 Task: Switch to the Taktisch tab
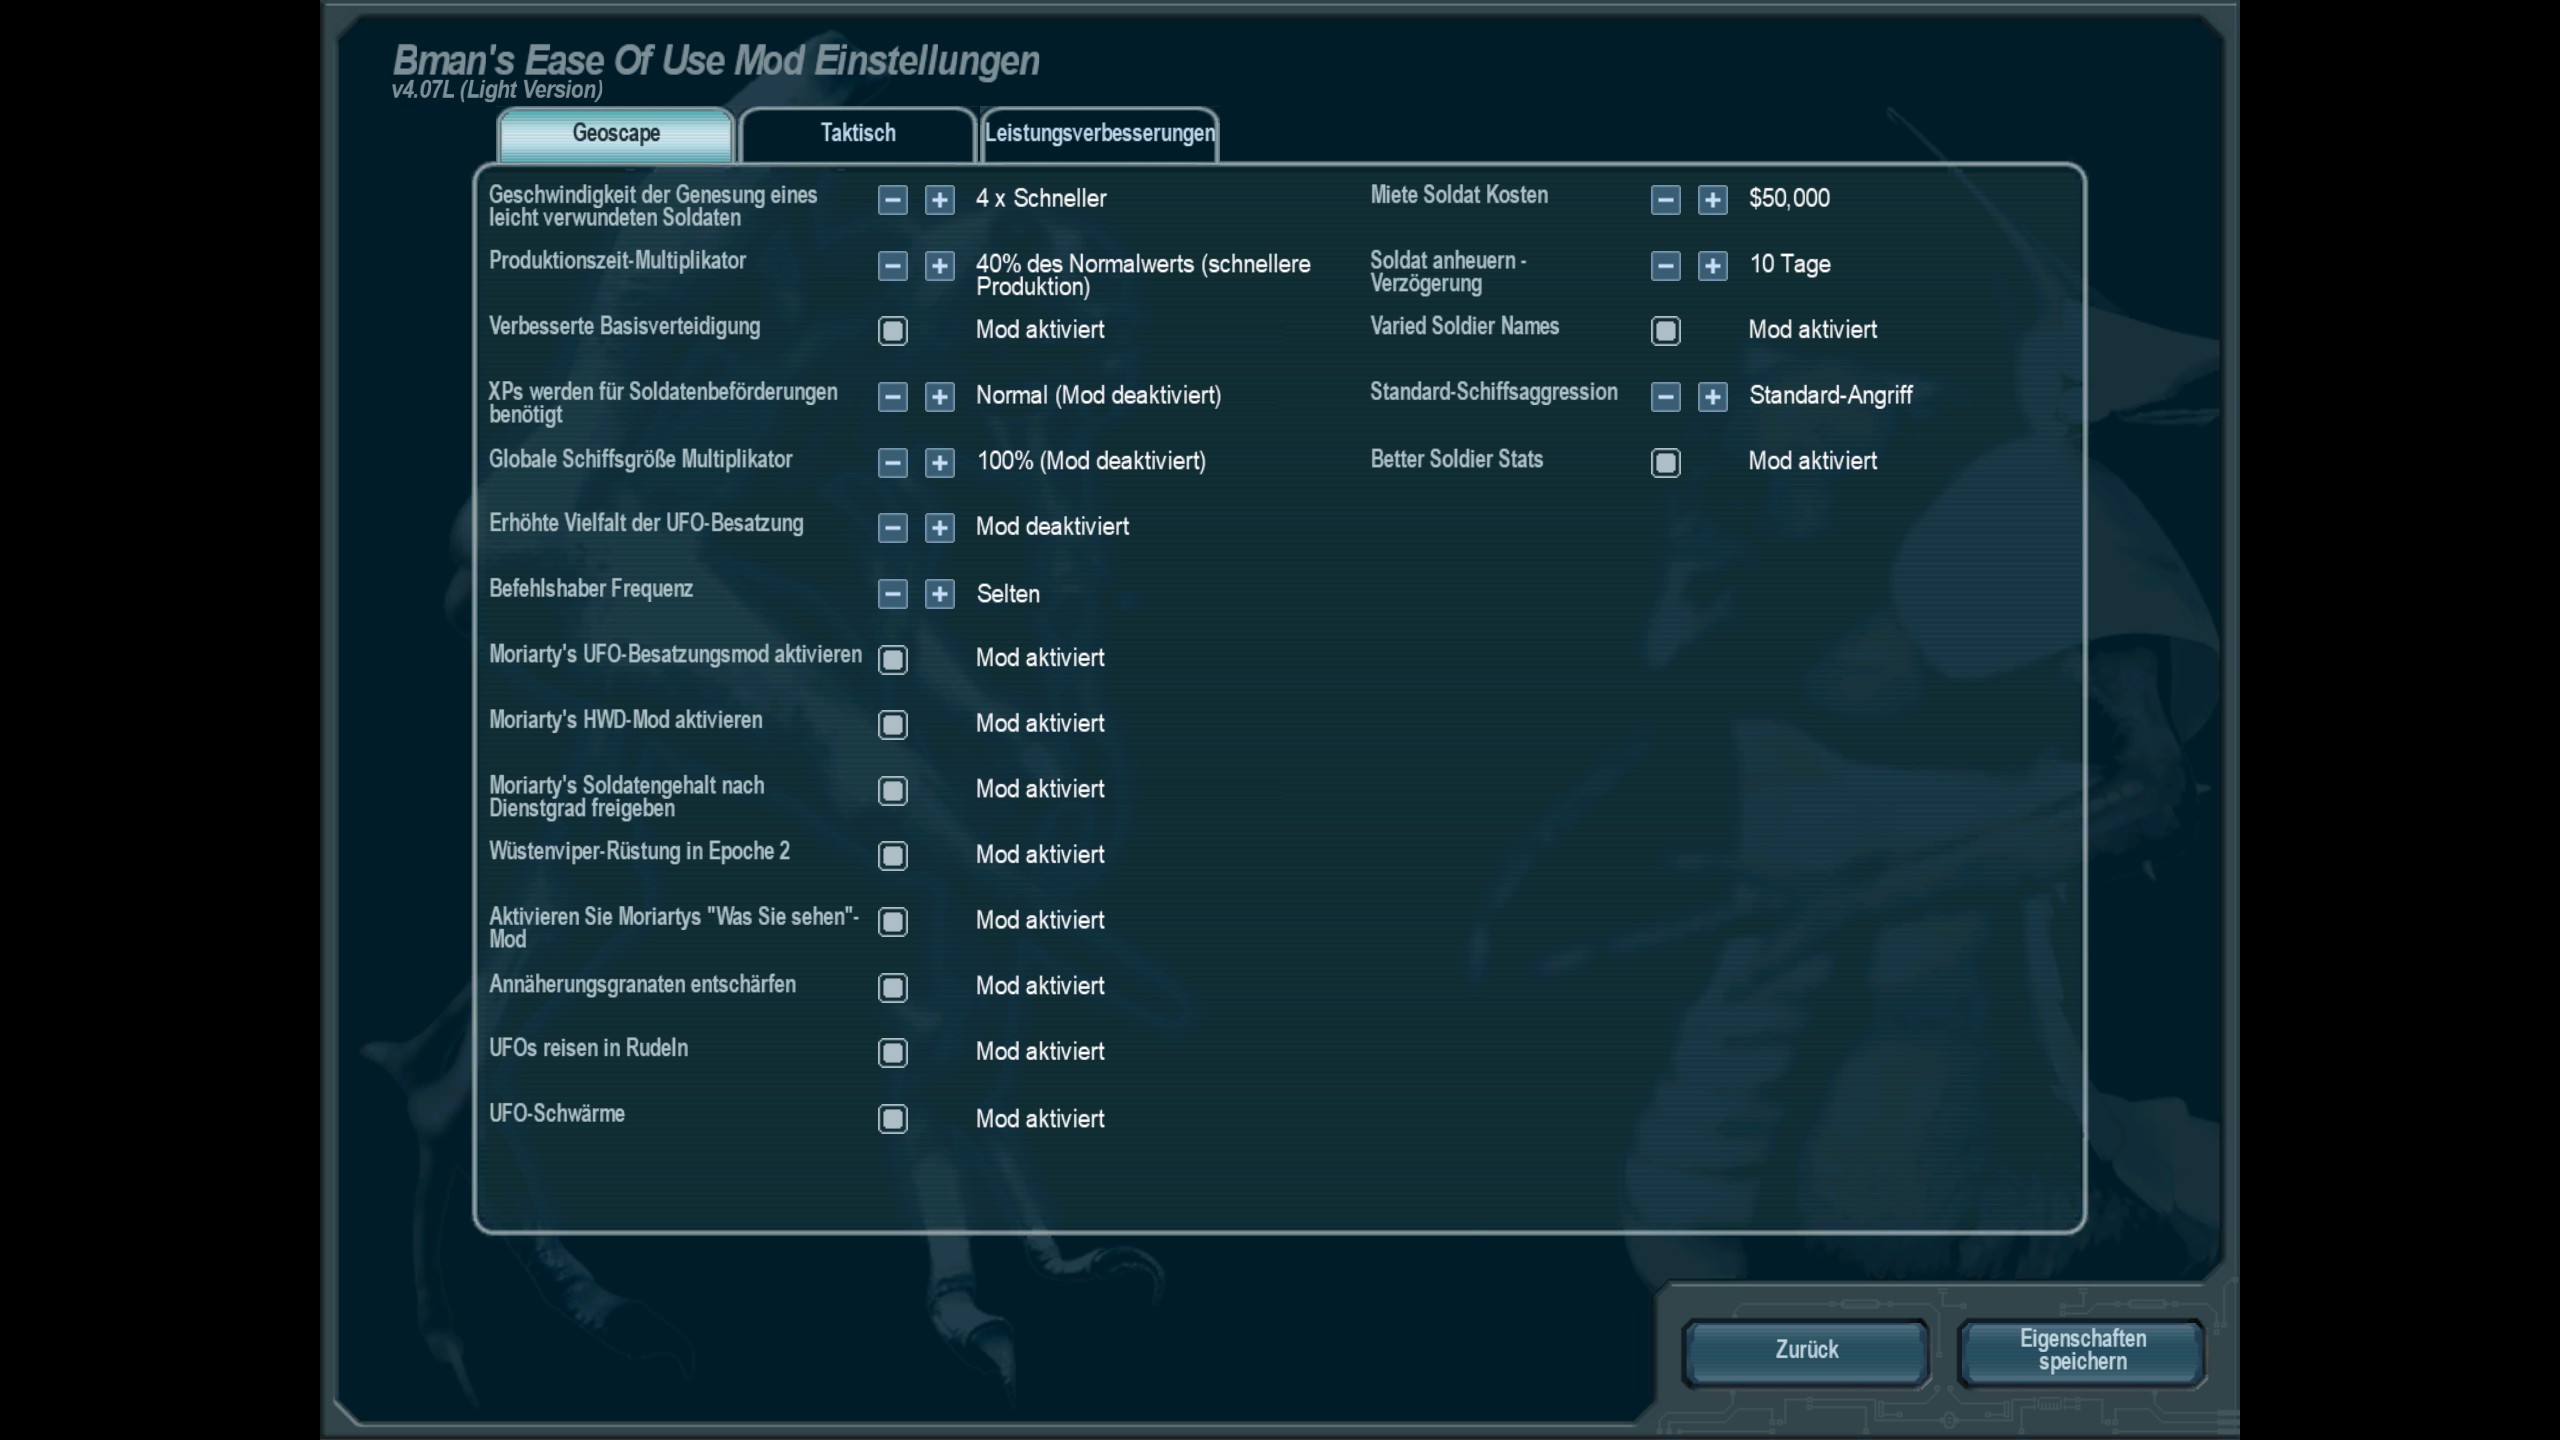(858, 134)
